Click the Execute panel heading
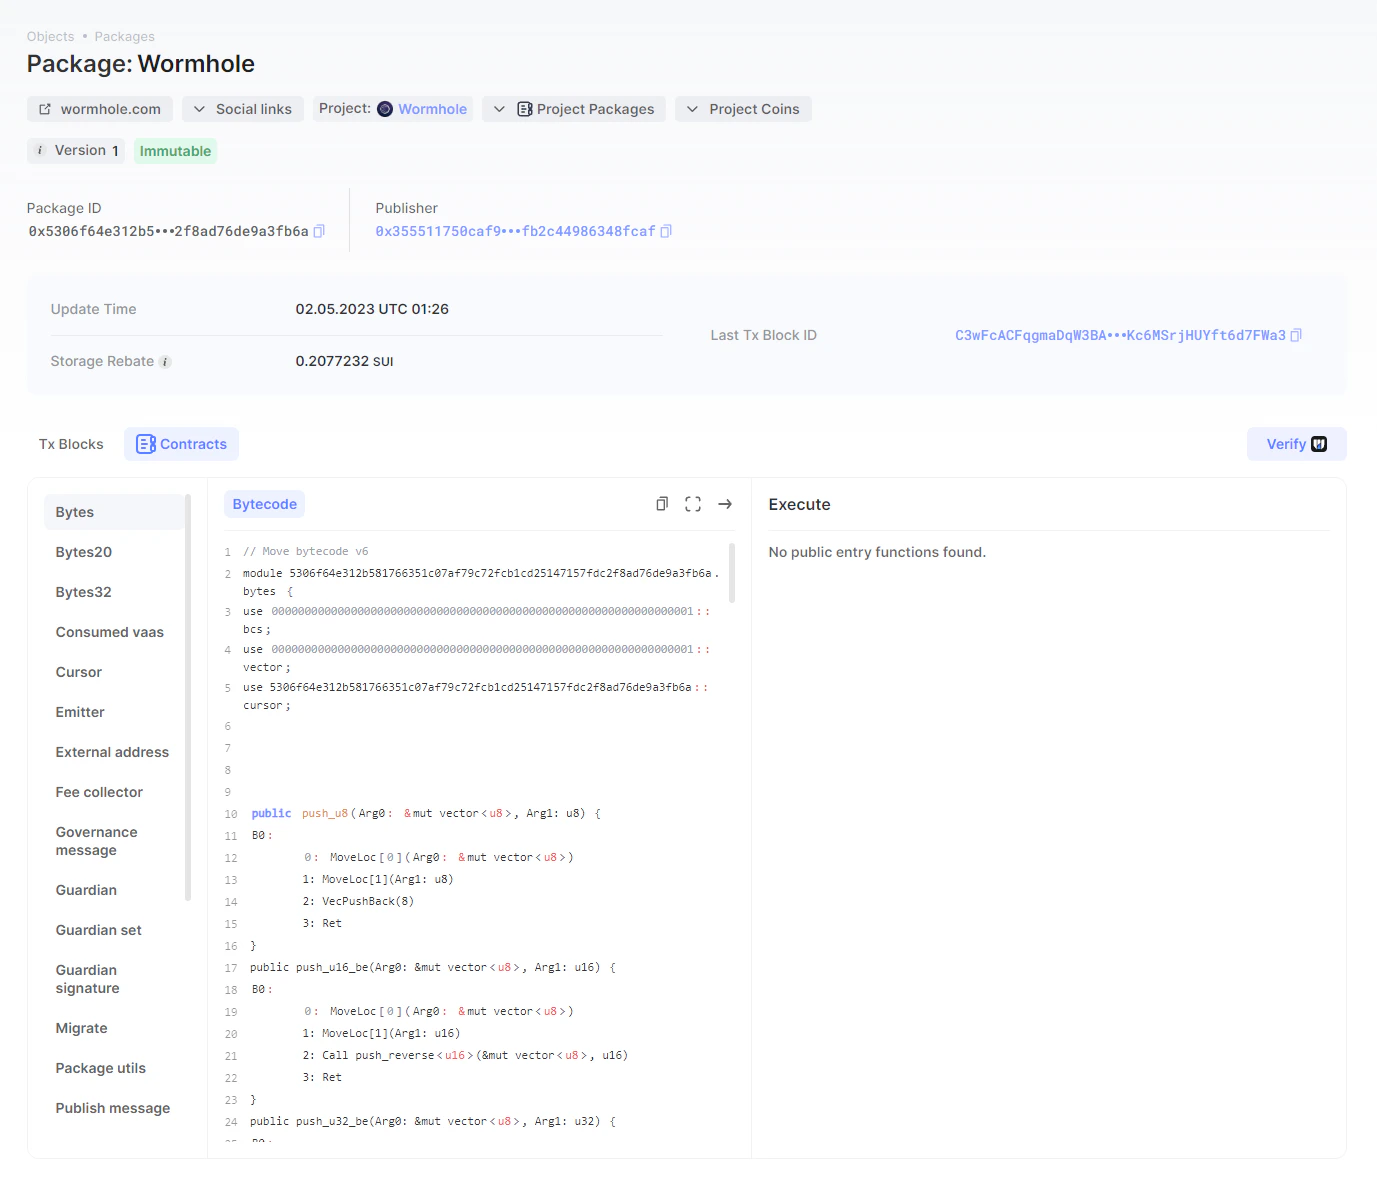This screenshot has width=1377, height=1187. pos(799,504)
